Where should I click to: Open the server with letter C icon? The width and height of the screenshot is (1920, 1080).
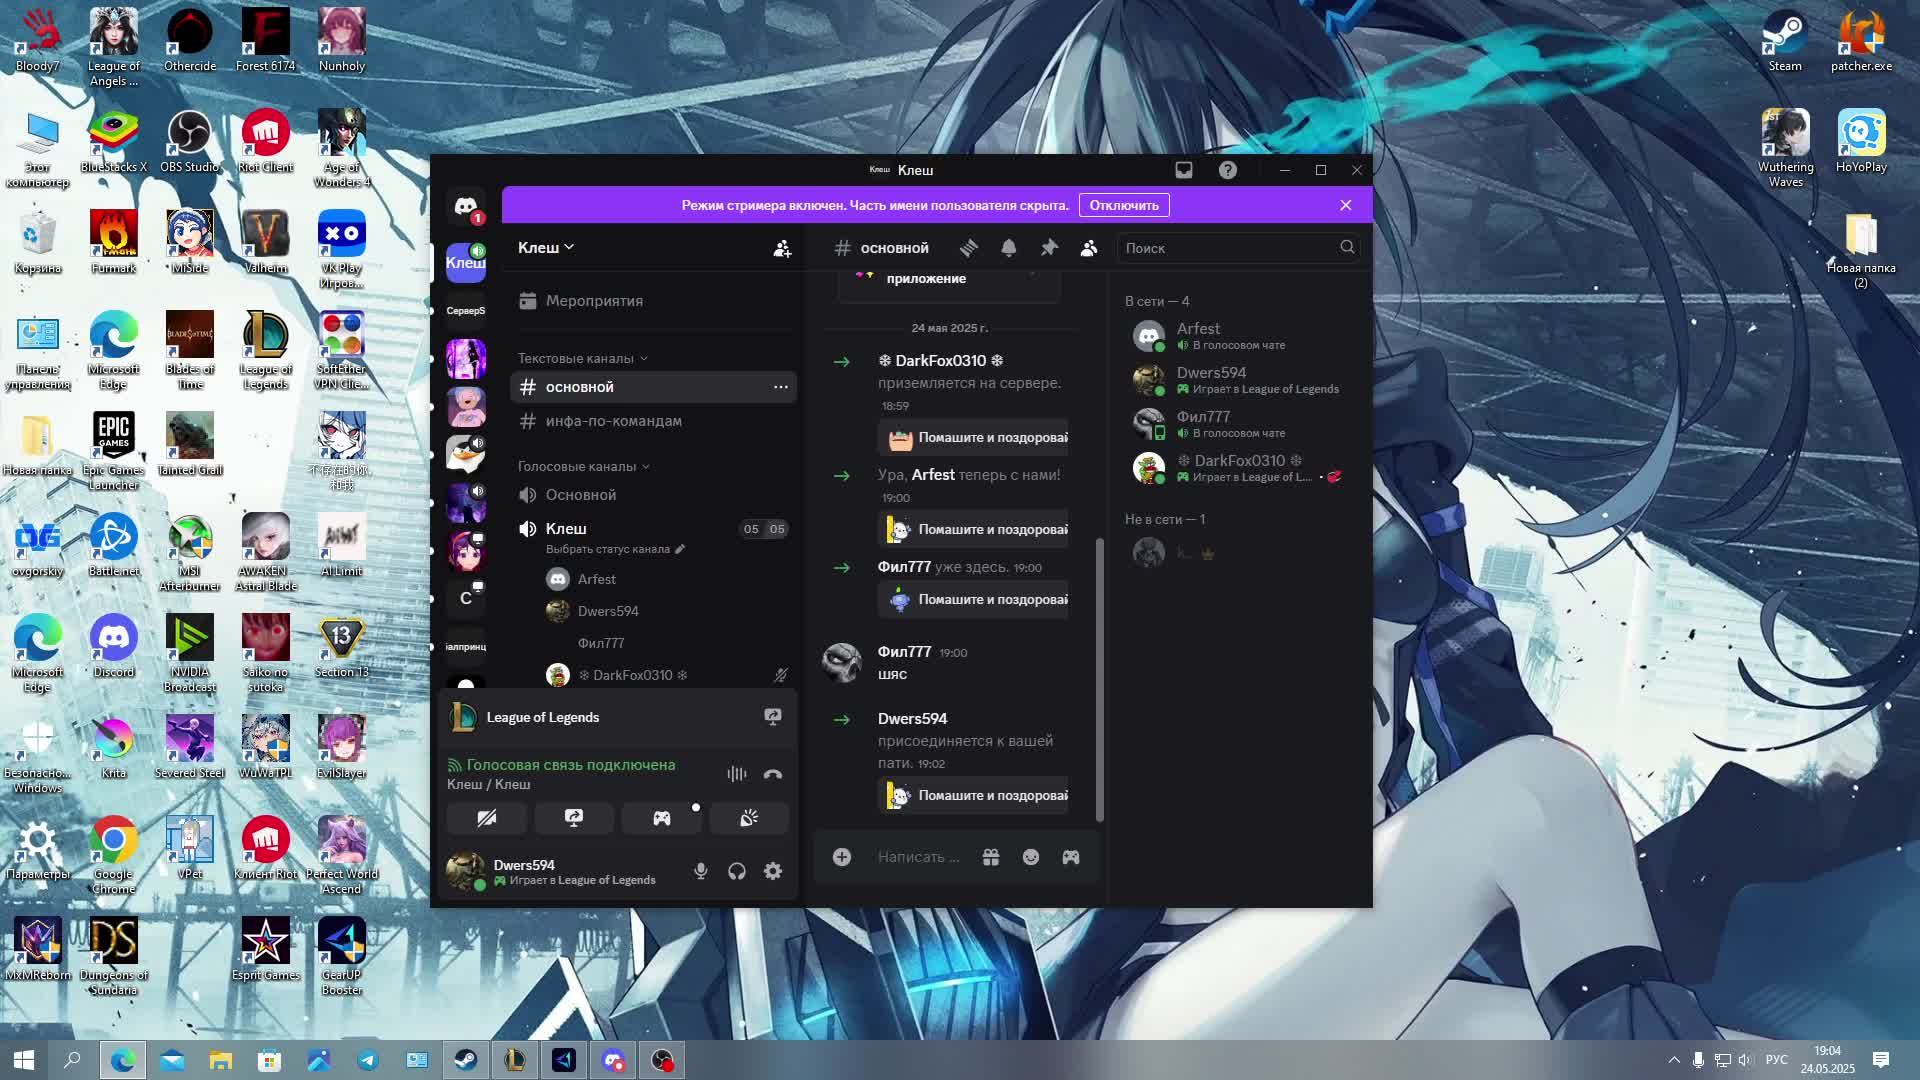(x=465, y=598)
